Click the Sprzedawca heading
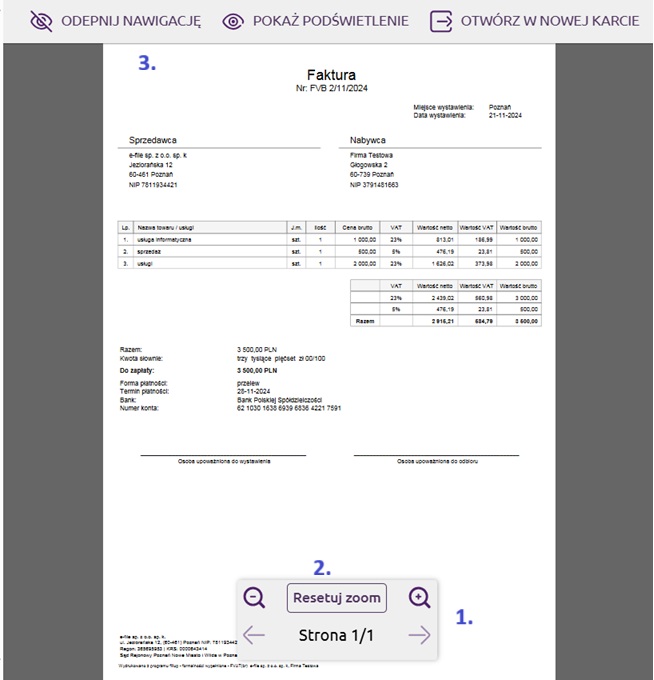This screenshot has height=680, width=654. pyautogui.click(x=153, y=140)
